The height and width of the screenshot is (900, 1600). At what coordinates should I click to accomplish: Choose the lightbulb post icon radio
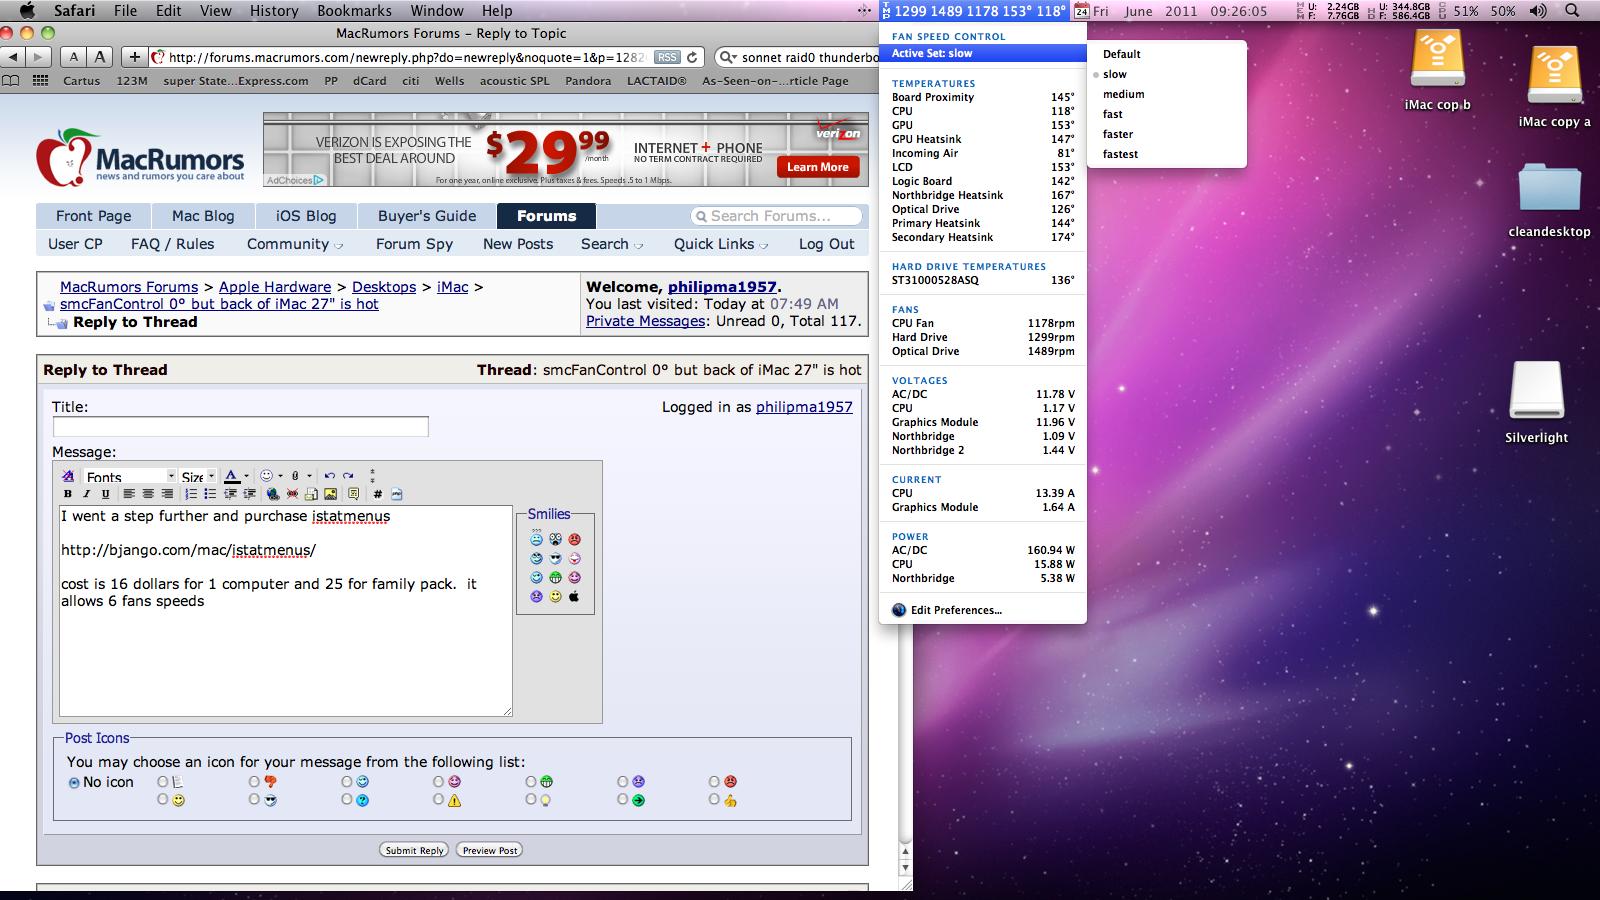click(530, 799)
